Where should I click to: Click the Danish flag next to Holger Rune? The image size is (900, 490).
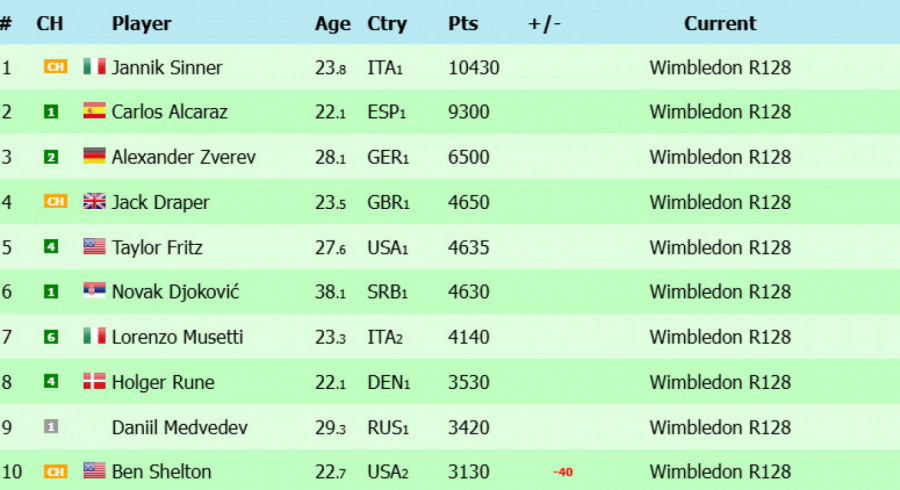pyautogui.click(x=94, y=381)
